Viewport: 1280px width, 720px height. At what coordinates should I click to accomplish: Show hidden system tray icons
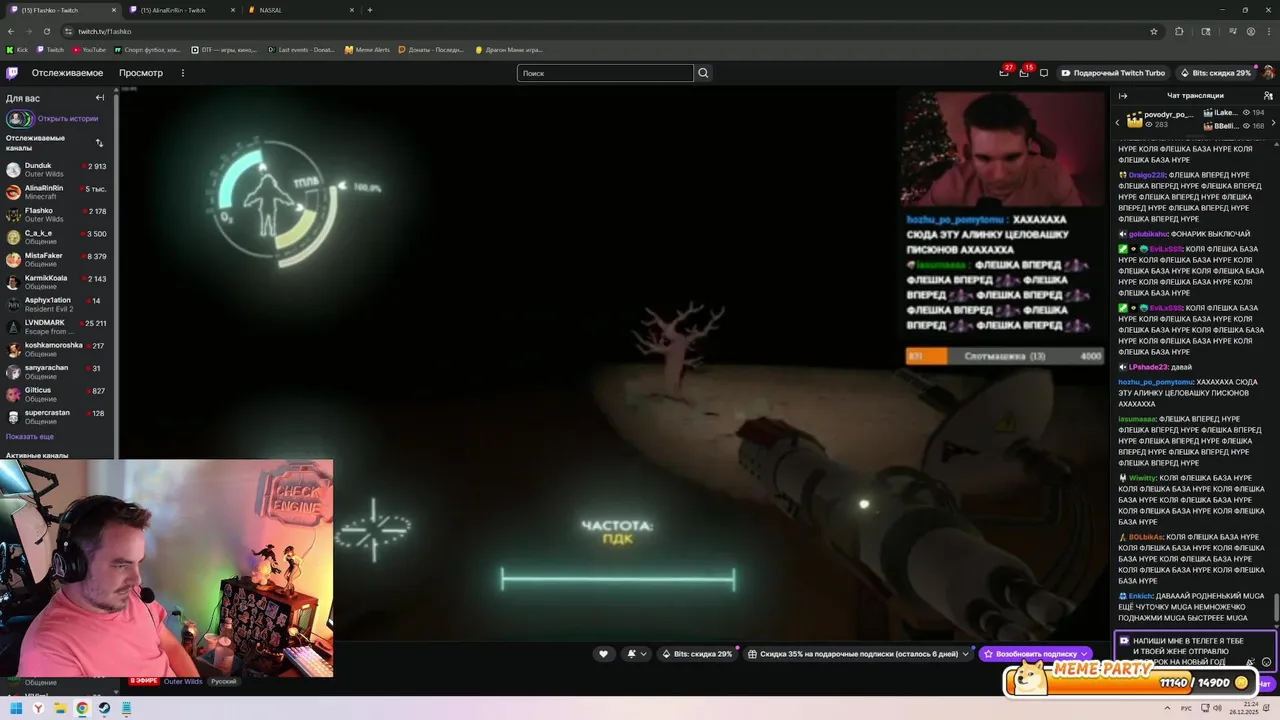tap(1166, 708)
